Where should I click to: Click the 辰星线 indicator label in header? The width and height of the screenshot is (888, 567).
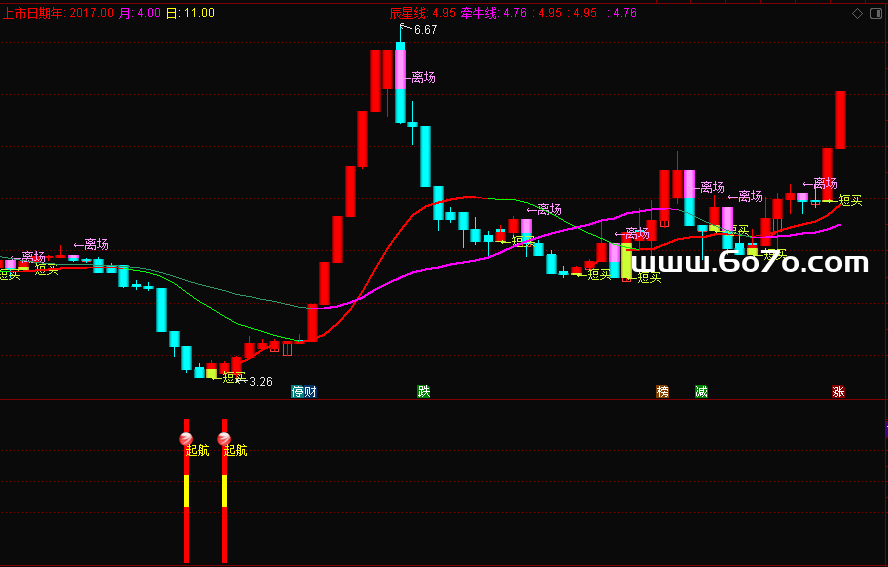(x=408, y=13)
